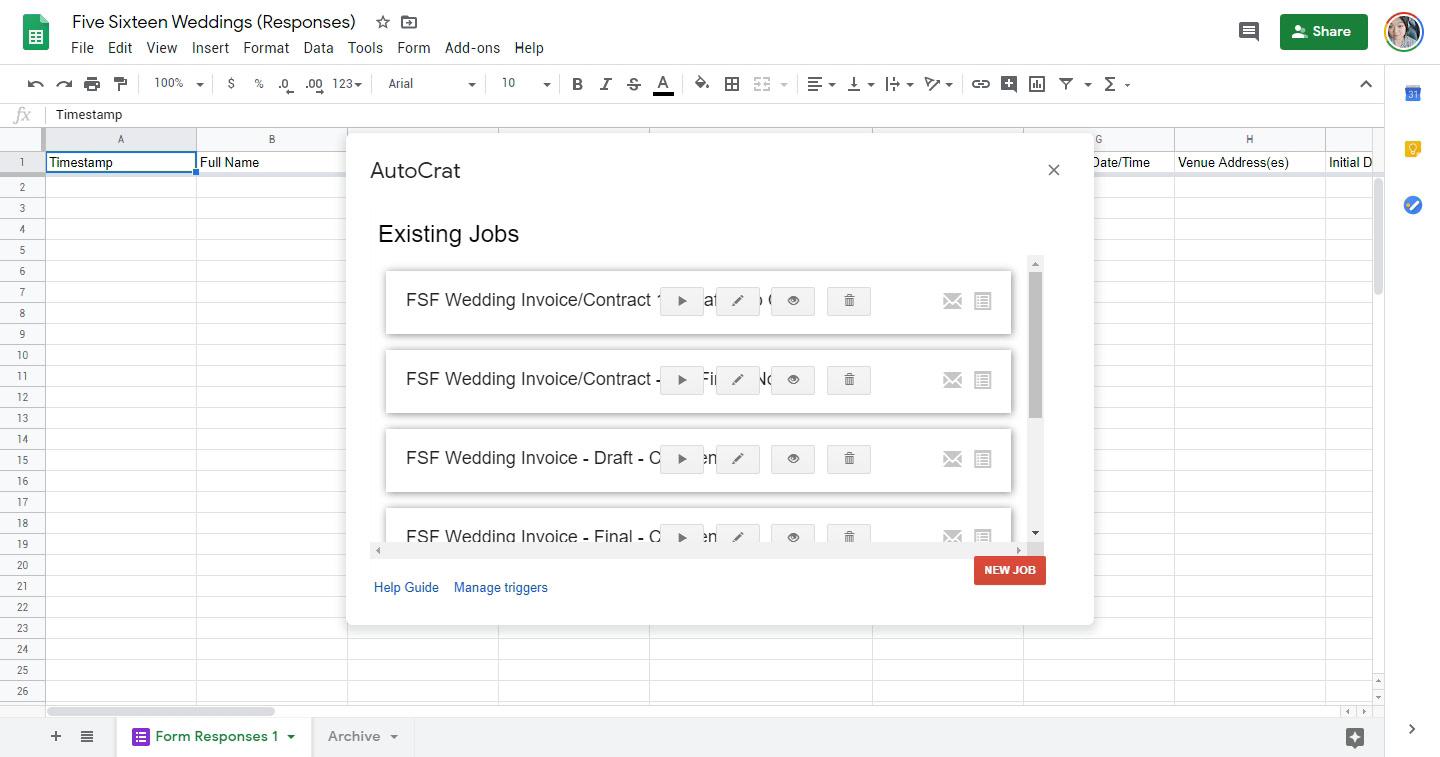Preview the second FSF Wedding Invoice/Contract job
The width and height of the screenshot is (1440, 757).
tap(793, 380)
